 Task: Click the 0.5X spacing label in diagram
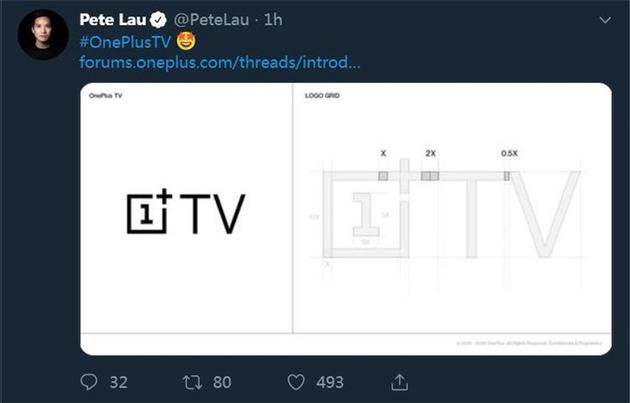[508, 153]
